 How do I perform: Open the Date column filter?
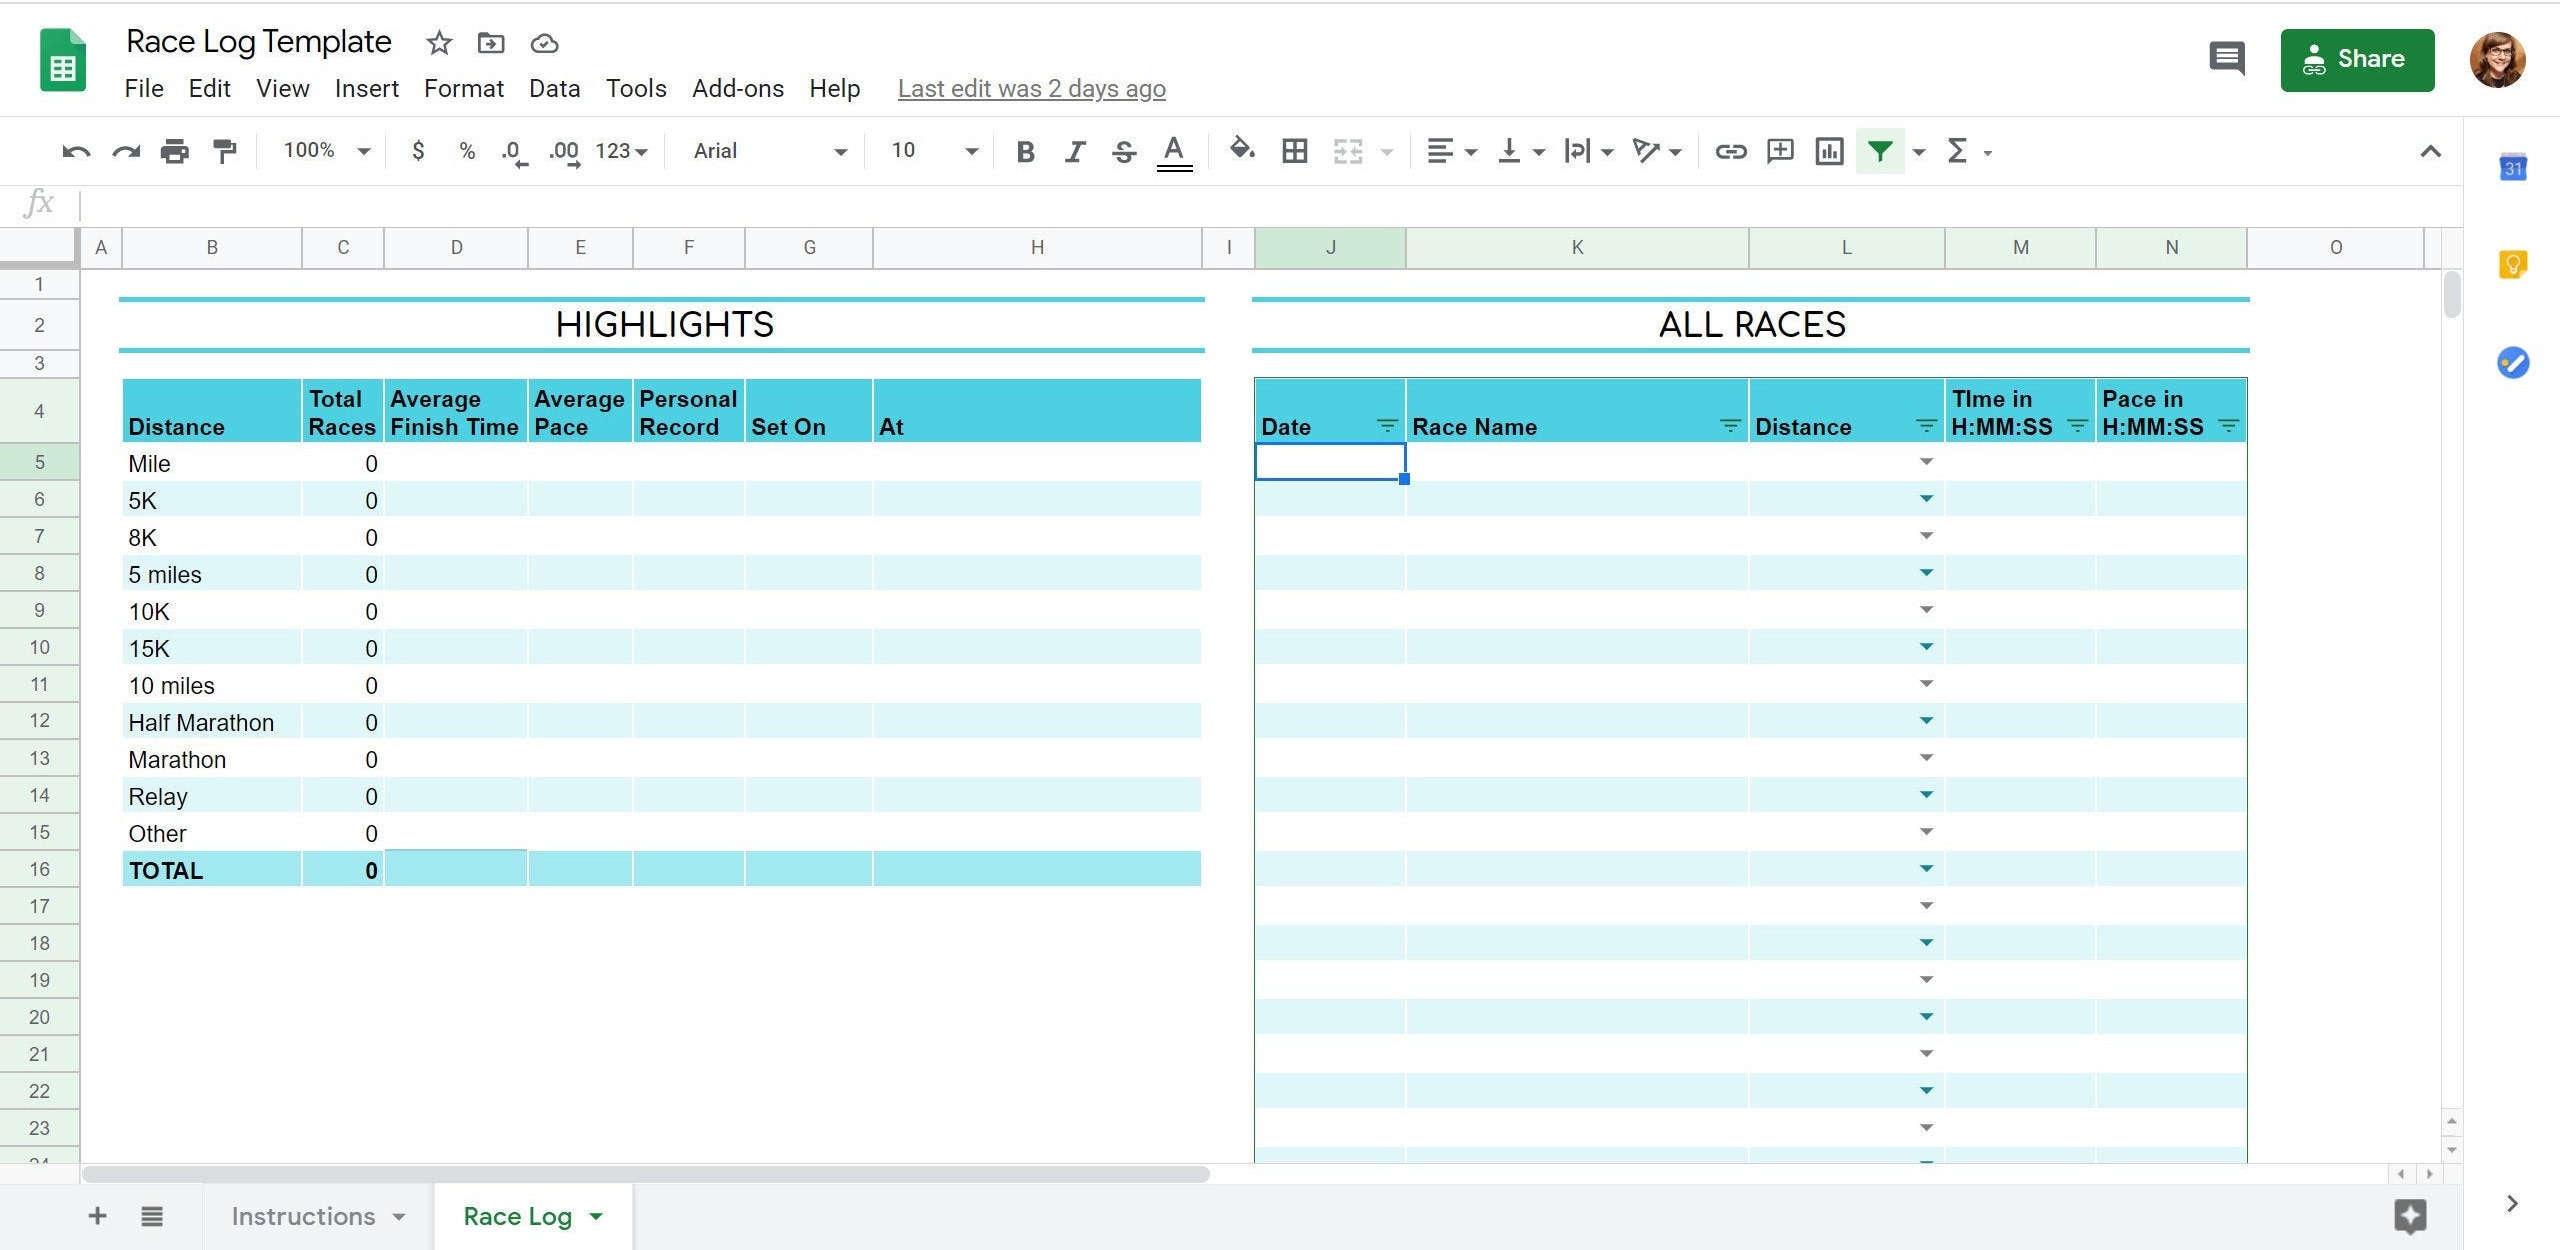coord(1388,425)
